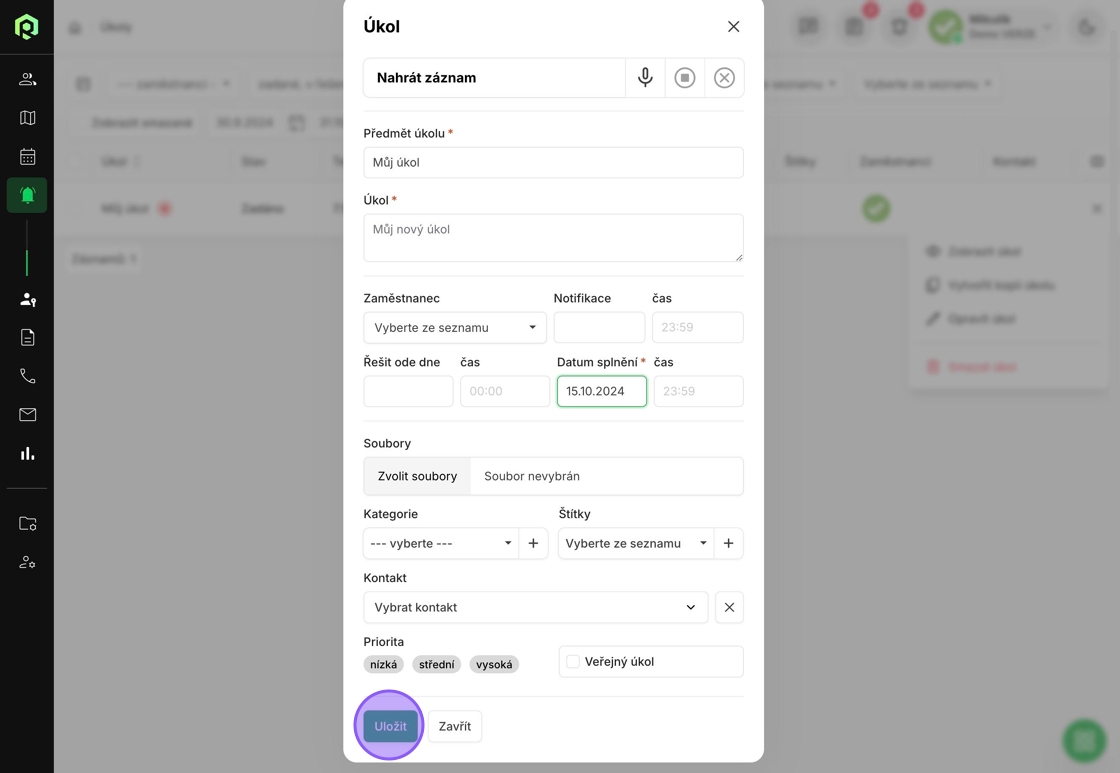Select the phone icon in sidebar

tap(27, 376)
